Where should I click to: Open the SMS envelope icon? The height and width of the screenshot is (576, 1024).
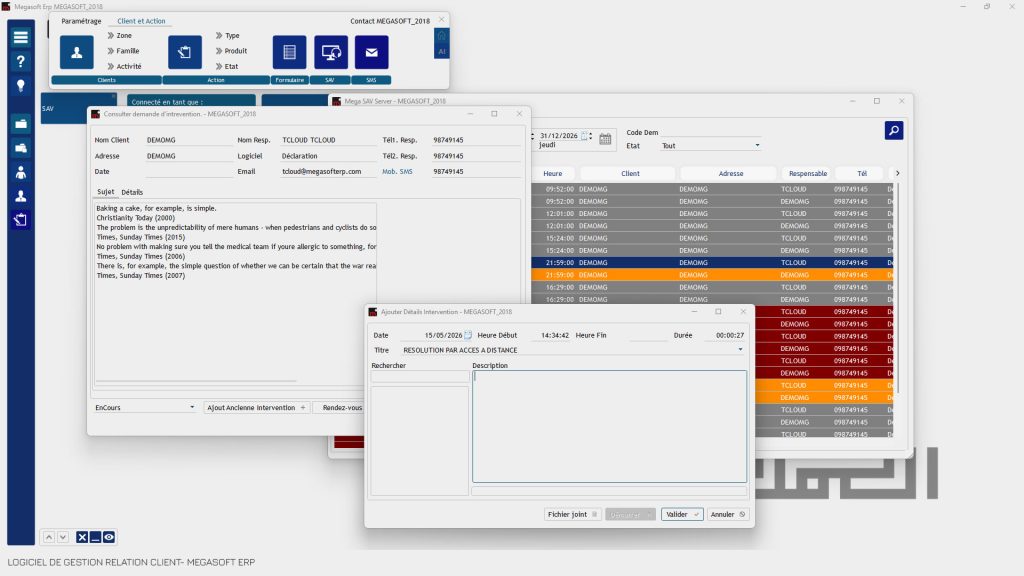(372, 52)
